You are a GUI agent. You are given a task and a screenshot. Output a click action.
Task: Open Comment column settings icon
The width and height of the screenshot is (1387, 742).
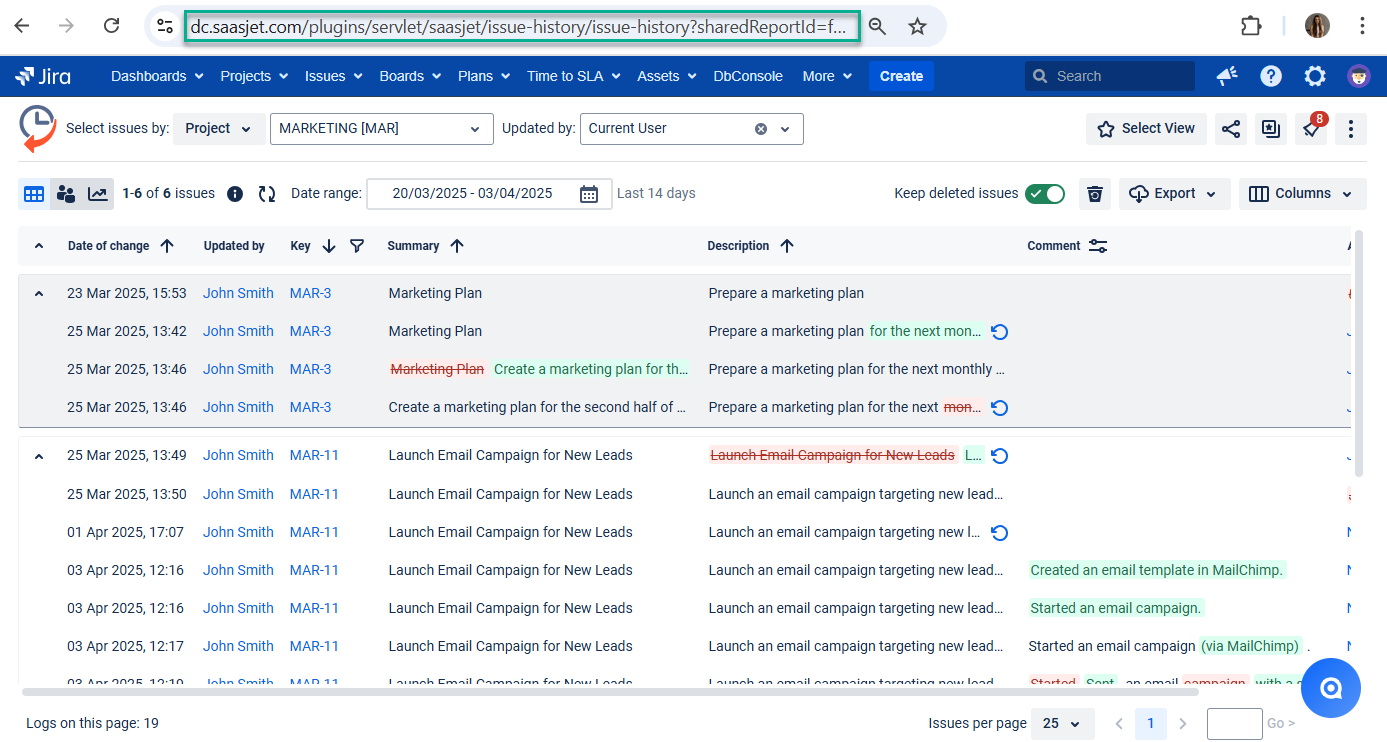(1098, 246)
